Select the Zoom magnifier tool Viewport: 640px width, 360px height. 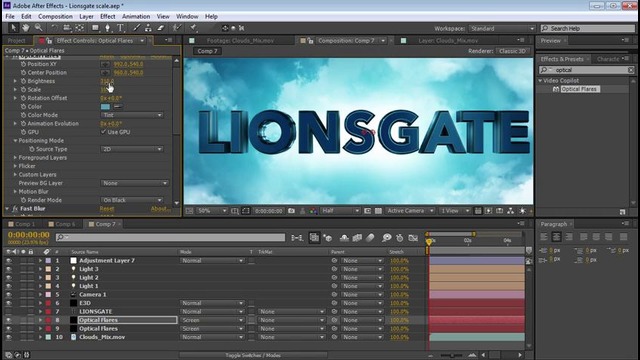[x=38, y=28]
